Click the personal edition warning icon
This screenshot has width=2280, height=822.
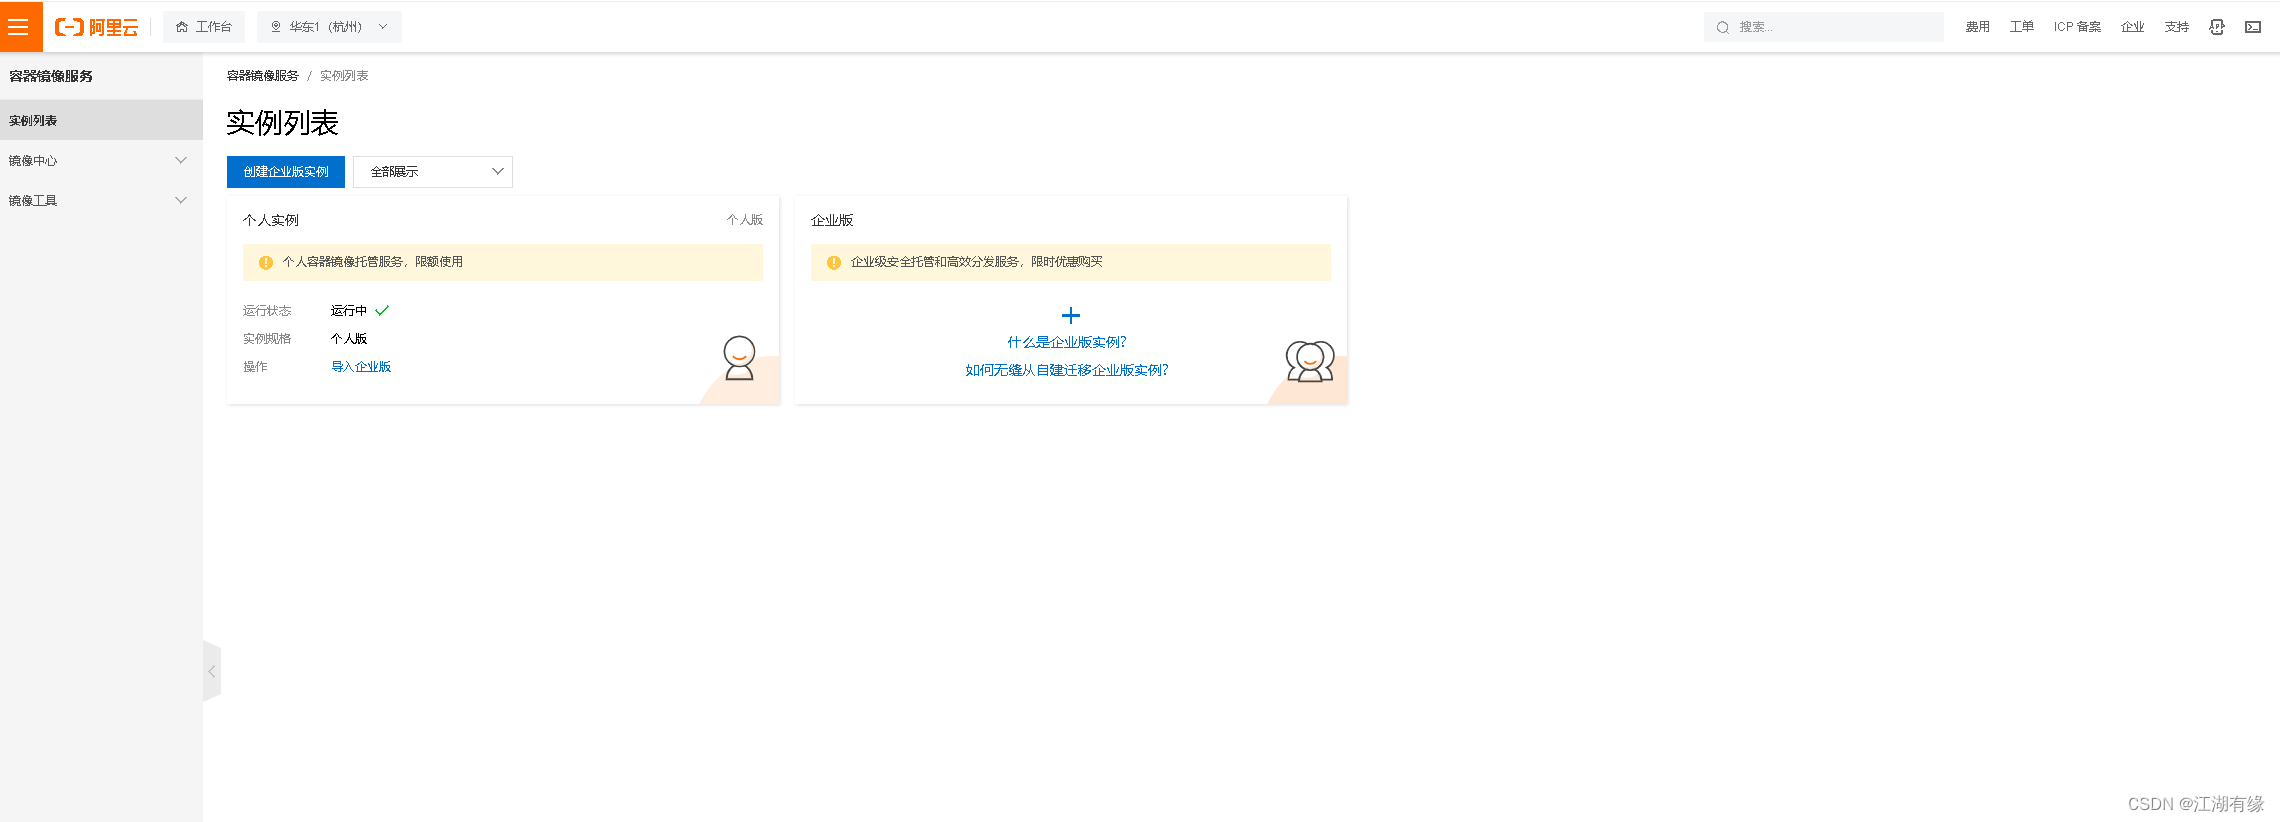[266, 263]
